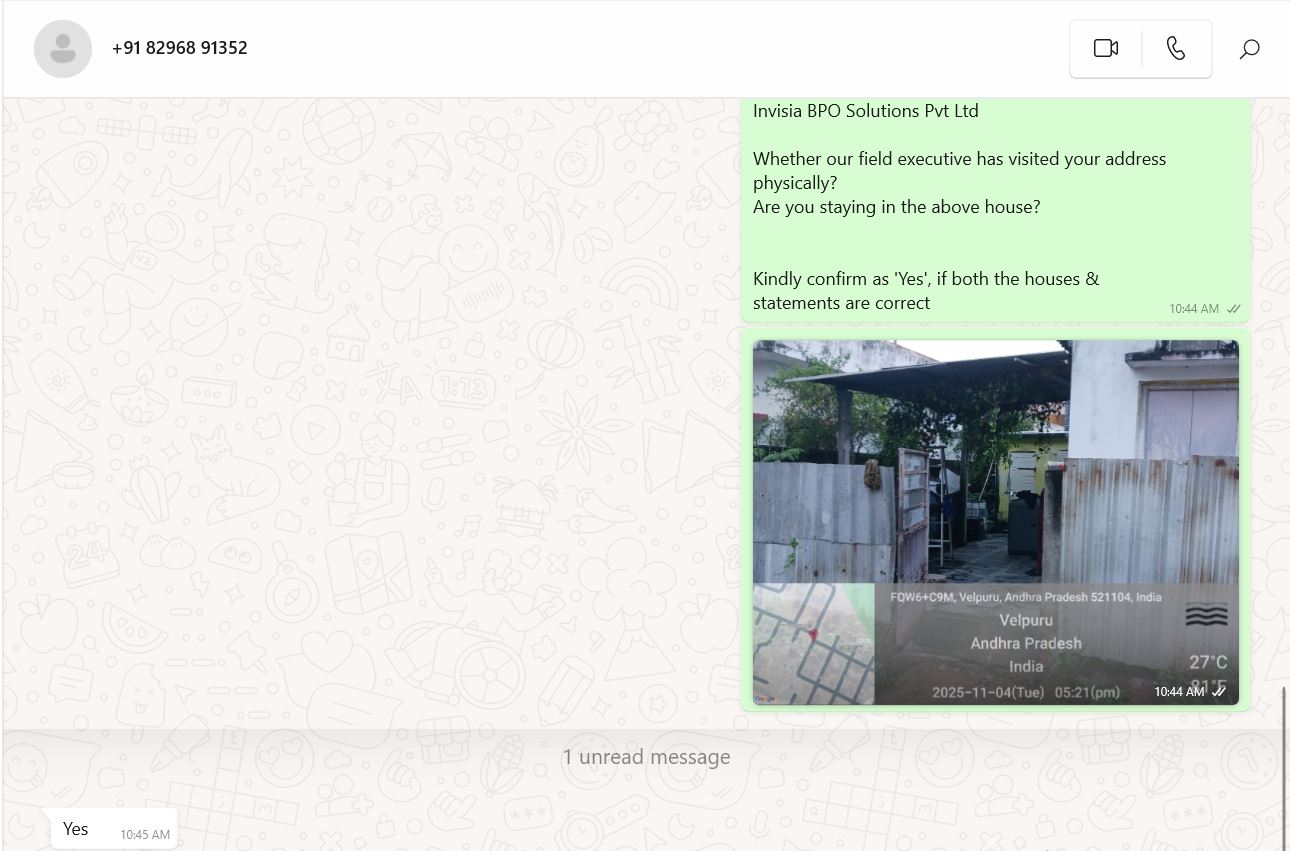Screen dimensions: 1290x851
Task: Click the double-check receipt on the text message
Action: (1234, 309)
